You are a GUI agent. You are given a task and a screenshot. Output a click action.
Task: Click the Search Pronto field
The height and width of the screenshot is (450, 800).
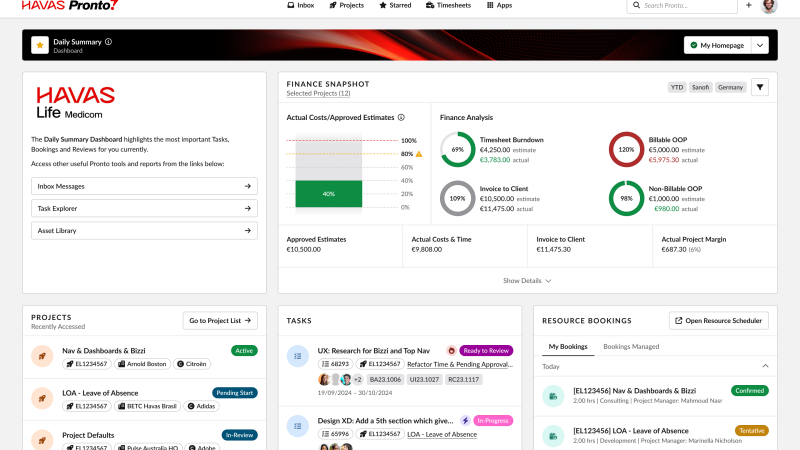tap(682, 6)
